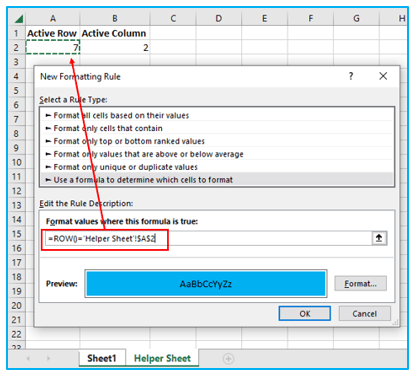
Task: Select 'Format only cells that contain' rule
Action: tap(217, 128)
